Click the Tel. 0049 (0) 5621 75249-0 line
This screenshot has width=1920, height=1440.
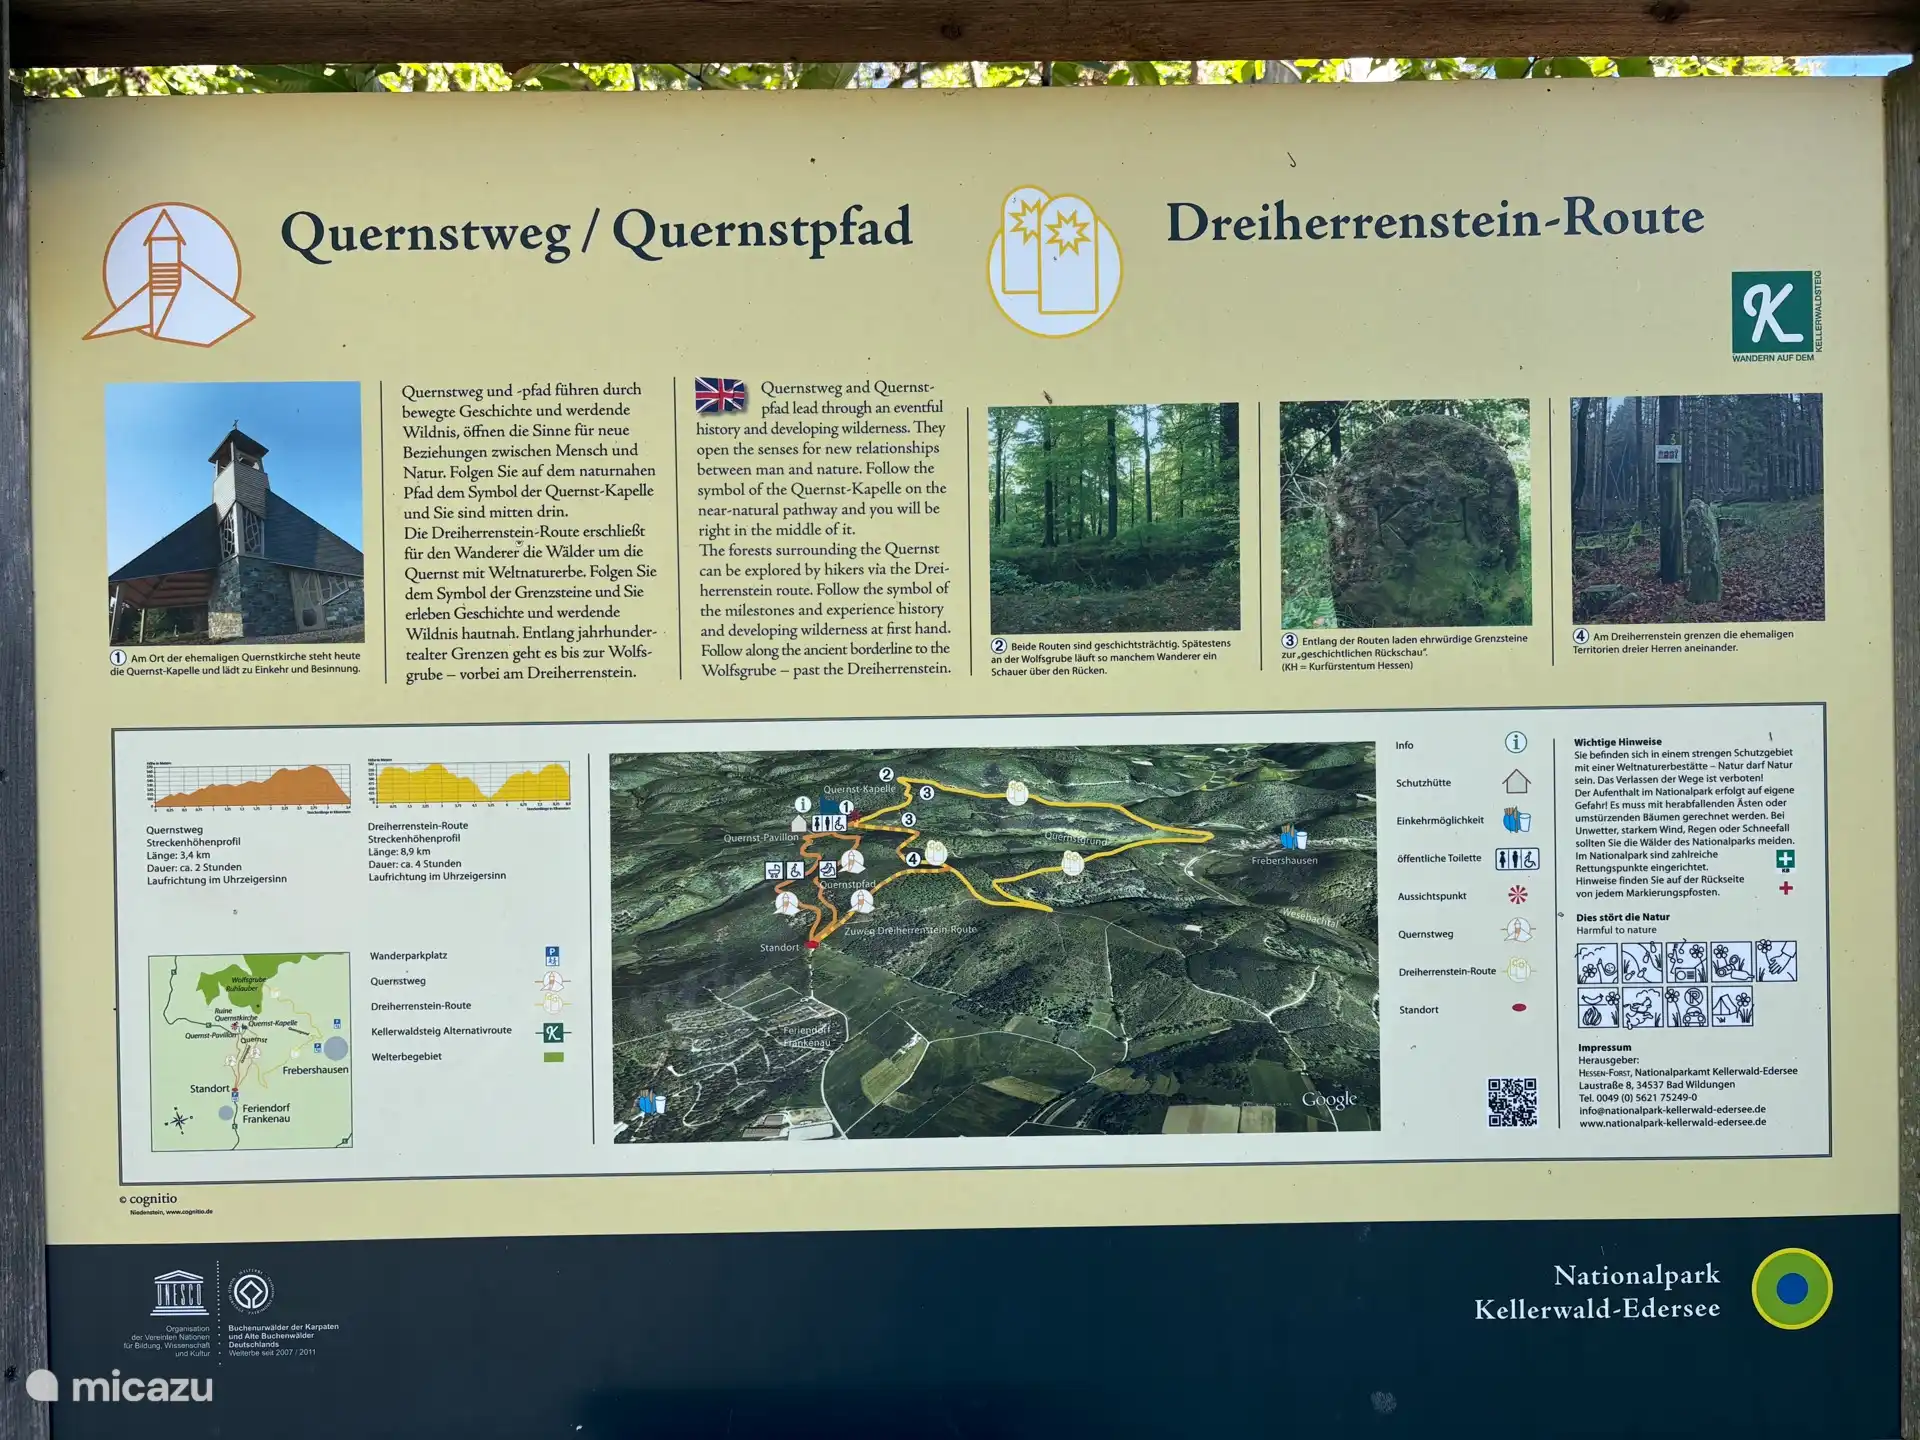point(1637,1097)
